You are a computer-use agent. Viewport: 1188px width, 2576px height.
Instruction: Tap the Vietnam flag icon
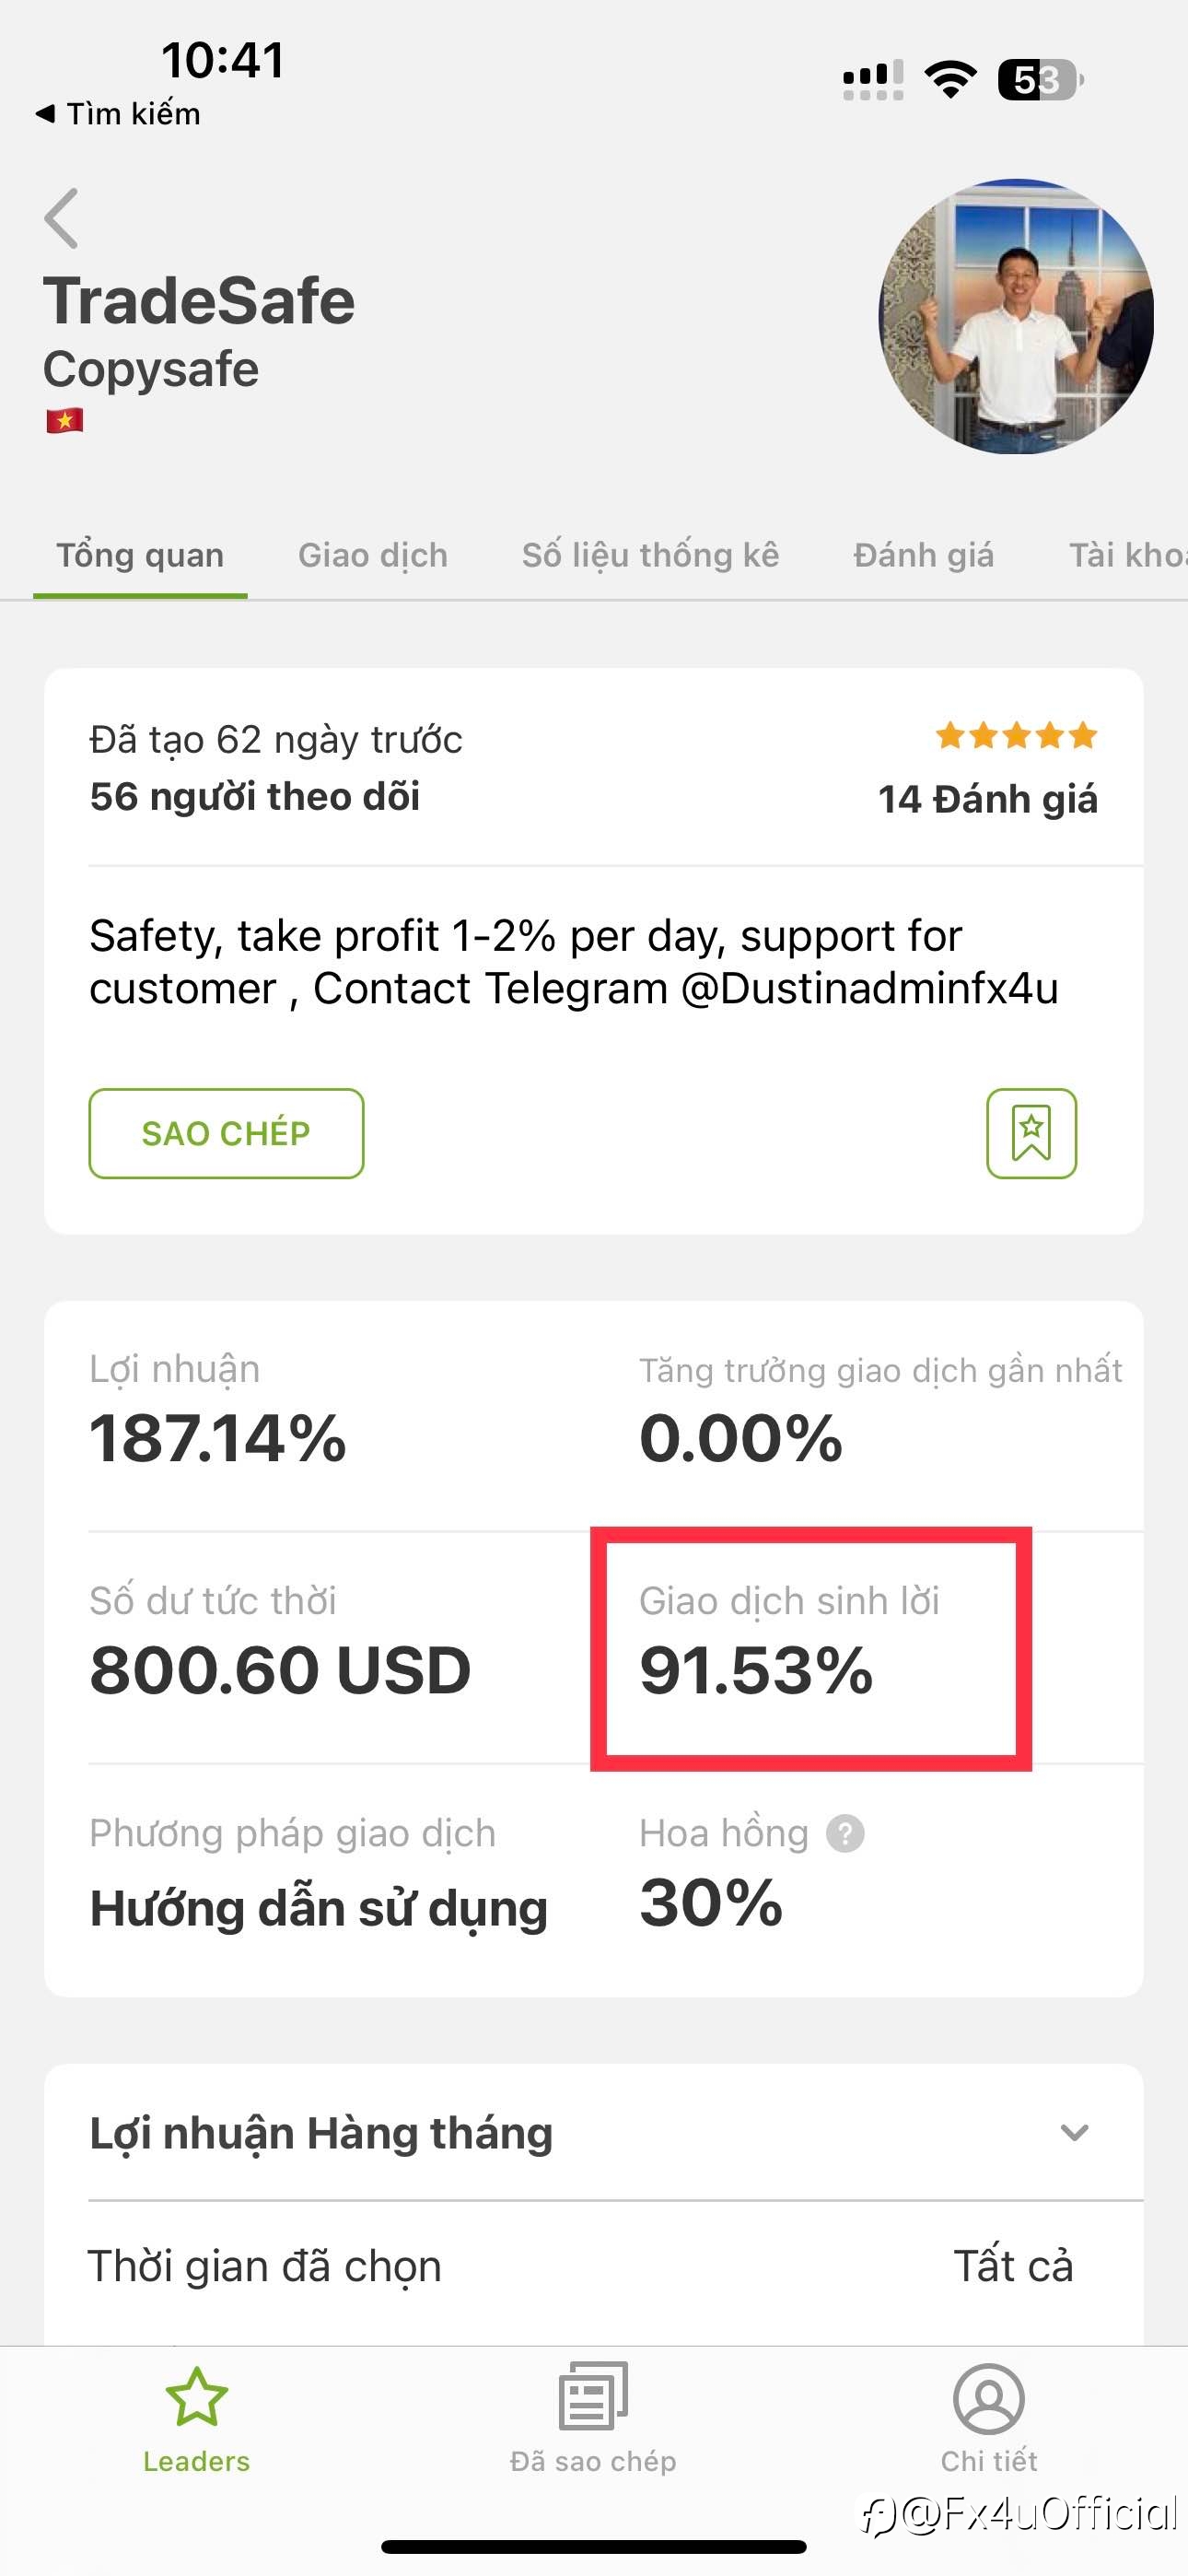pos(64,420)
